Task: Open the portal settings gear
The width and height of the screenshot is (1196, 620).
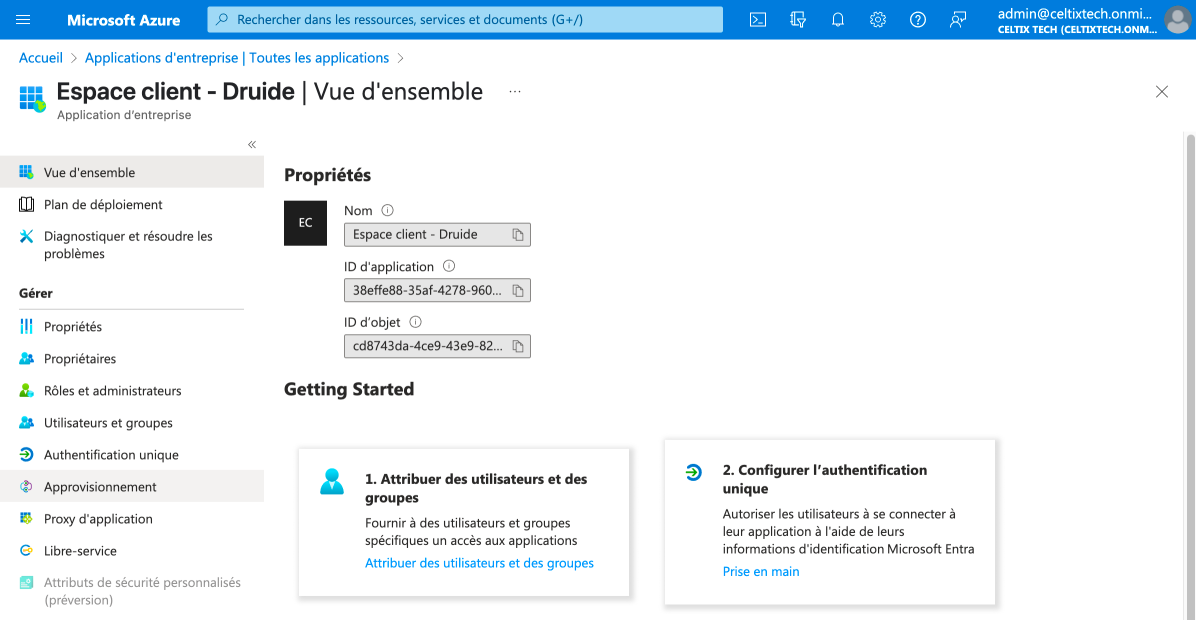Action: point(878,20)
